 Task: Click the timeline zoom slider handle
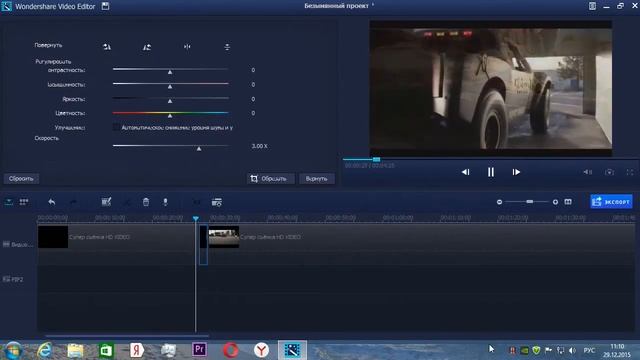pos(529,202)
